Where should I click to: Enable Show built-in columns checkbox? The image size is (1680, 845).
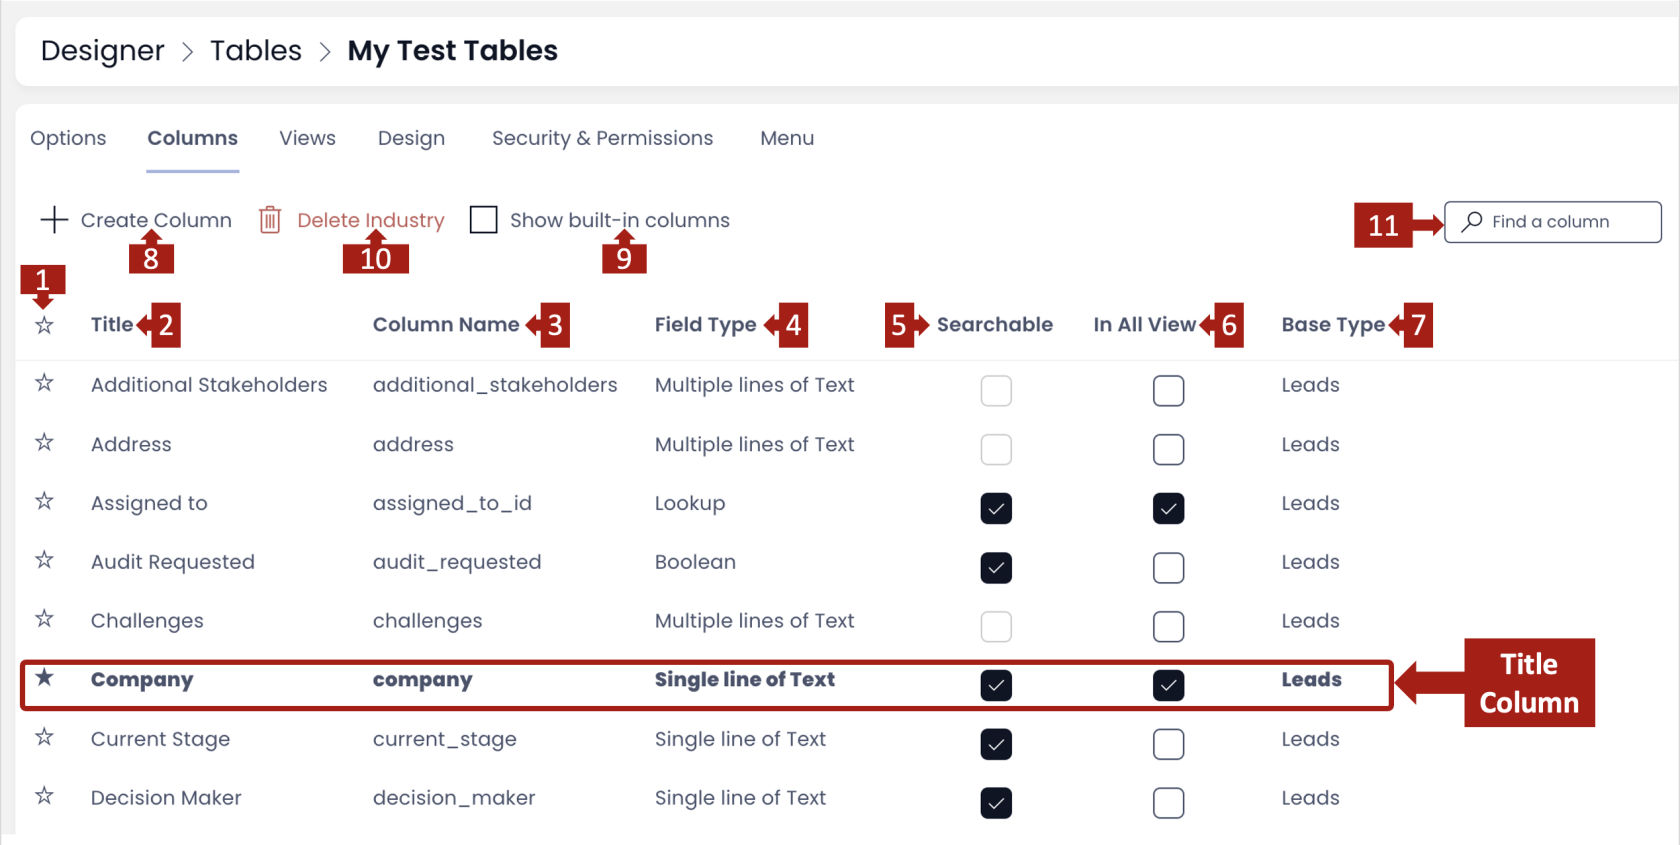483,219
